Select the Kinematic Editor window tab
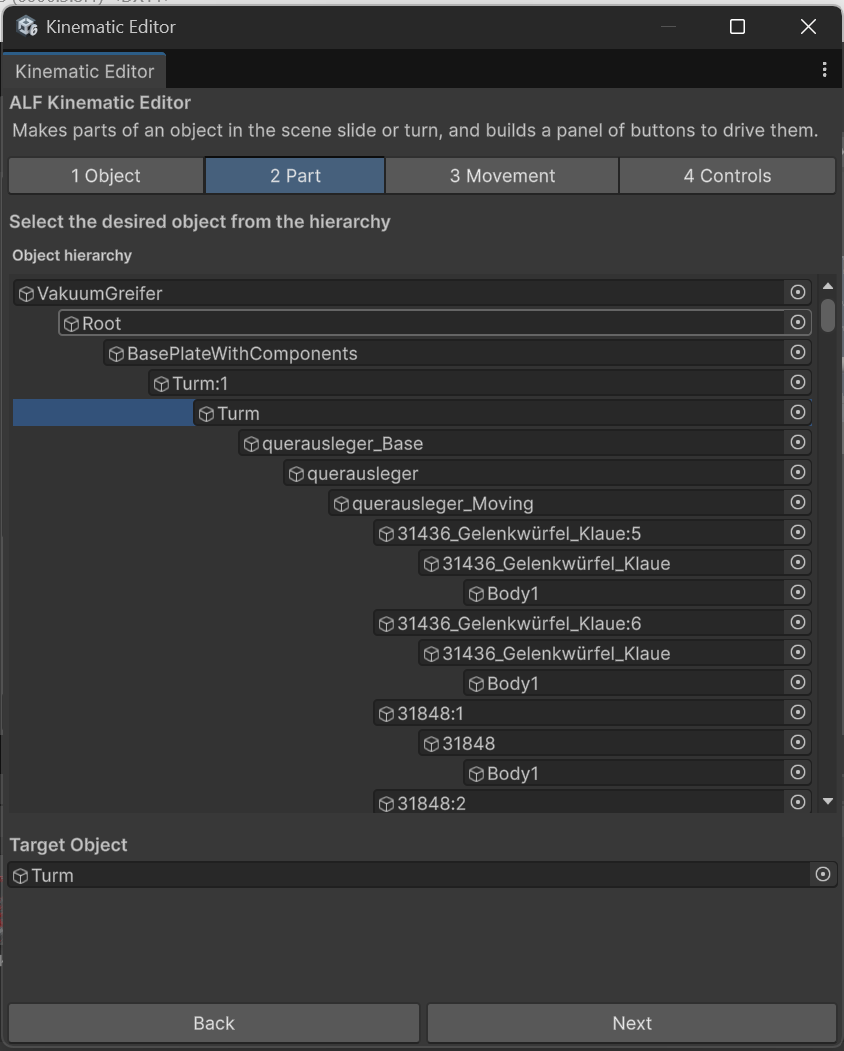 tap(84, 71)
